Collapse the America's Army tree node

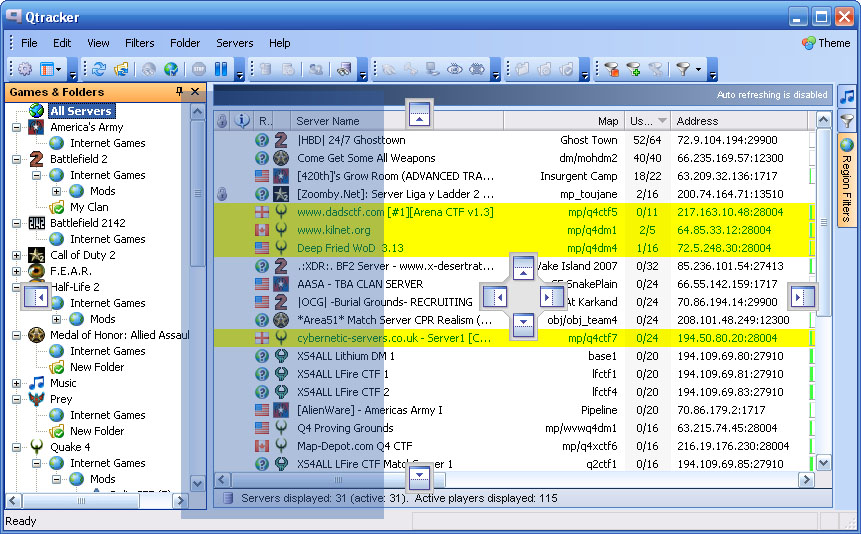16,127
